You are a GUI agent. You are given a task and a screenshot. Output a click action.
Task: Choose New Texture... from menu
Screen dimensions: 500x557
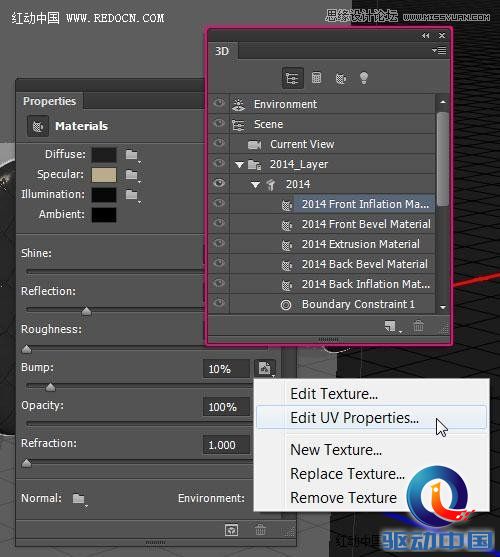coord(371,450)
